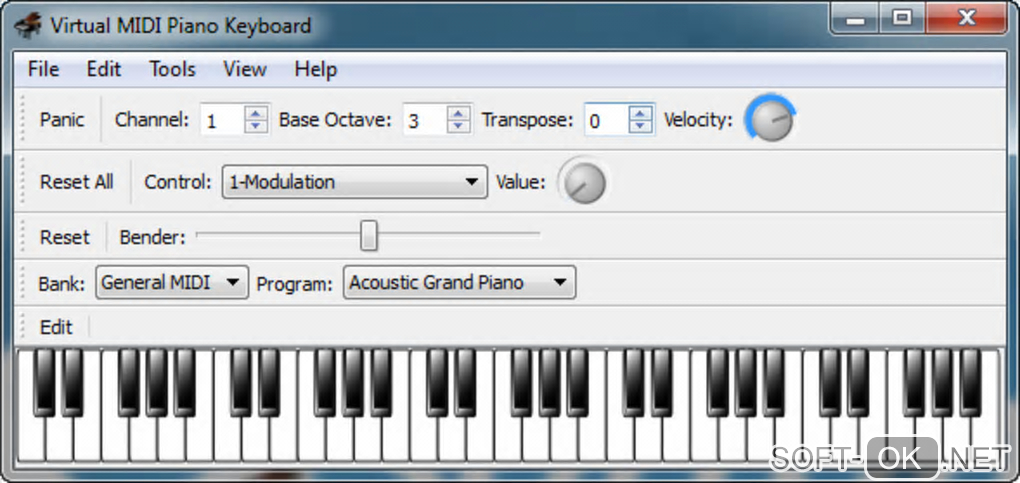Reset the Bender using the Reset button
Screen dimensions: 1020x483
click(x=64, y=238)
